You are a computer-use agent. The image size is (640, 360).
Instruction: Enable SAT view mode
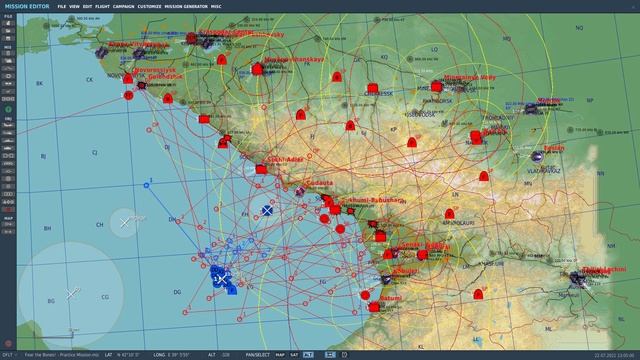pos(294,355)
